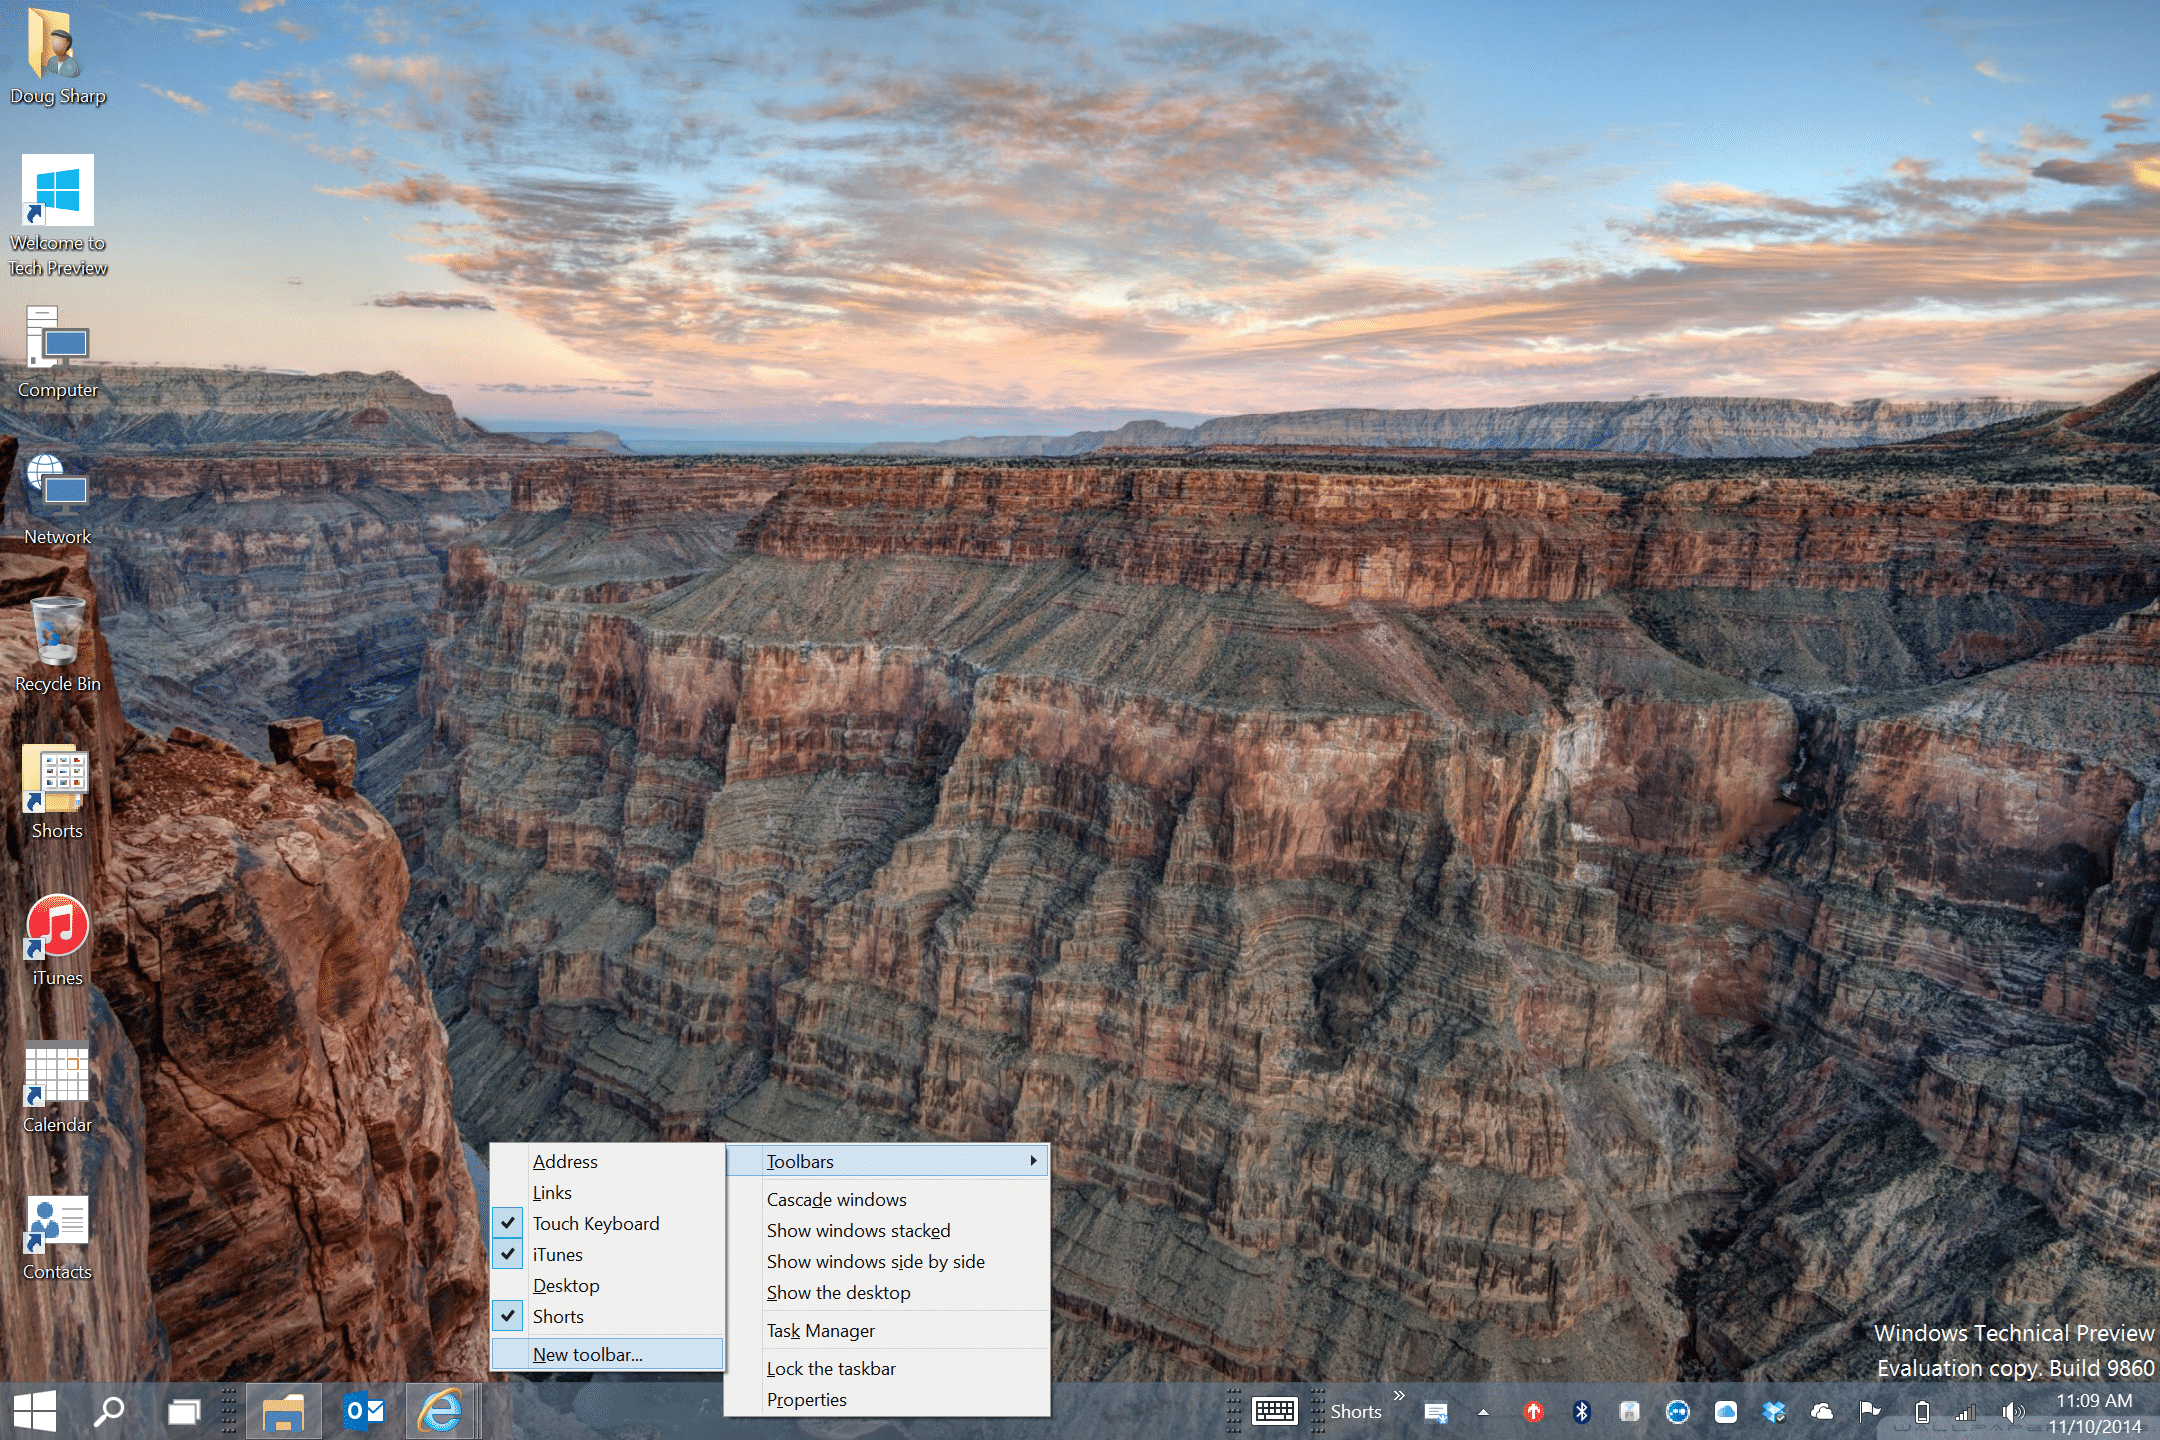Click the red upload arrow tray icon
This screenshot has width=2160, height=1440.
pos(1533,1412)
